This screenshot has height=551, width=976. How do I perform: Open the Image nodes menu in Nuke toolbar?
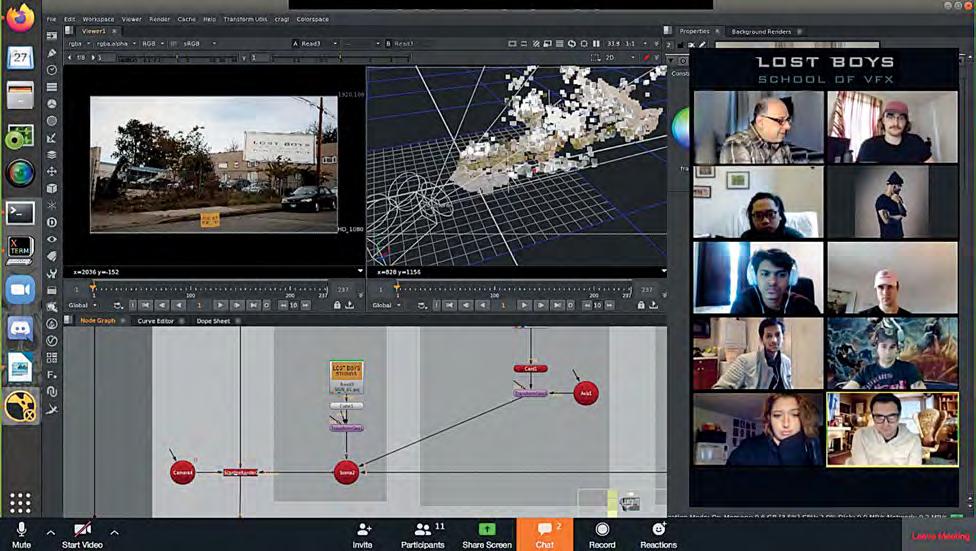click(x=52, y=36)
